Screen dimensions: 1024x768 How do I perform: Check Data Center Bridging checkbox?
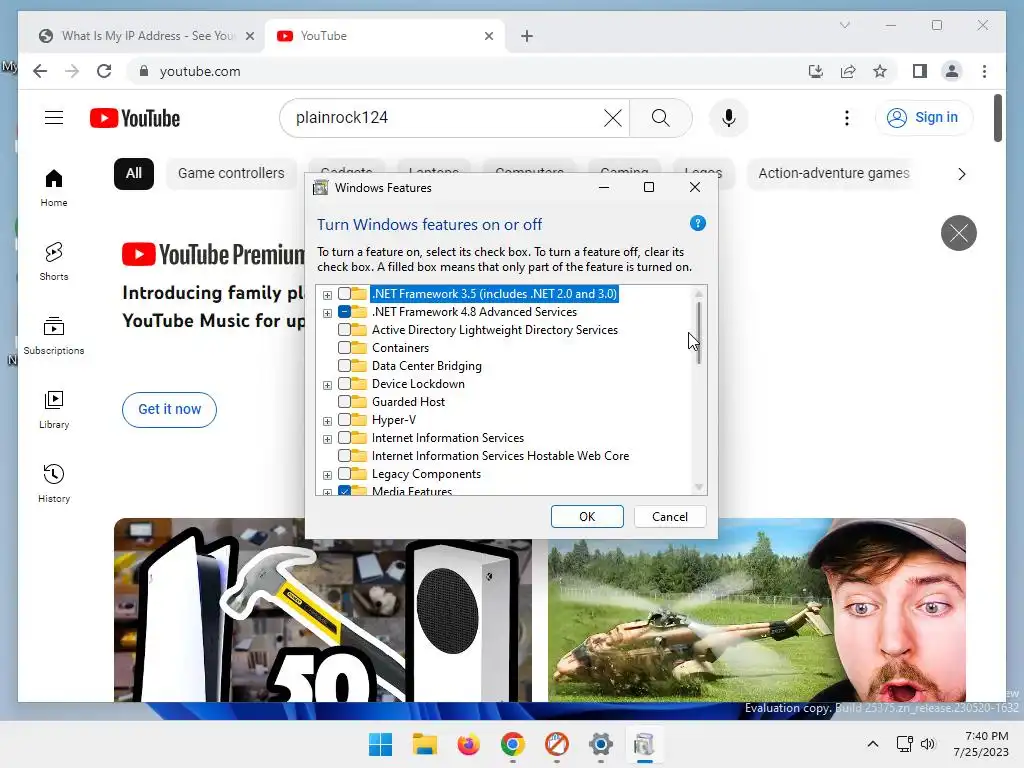(344, 366)
